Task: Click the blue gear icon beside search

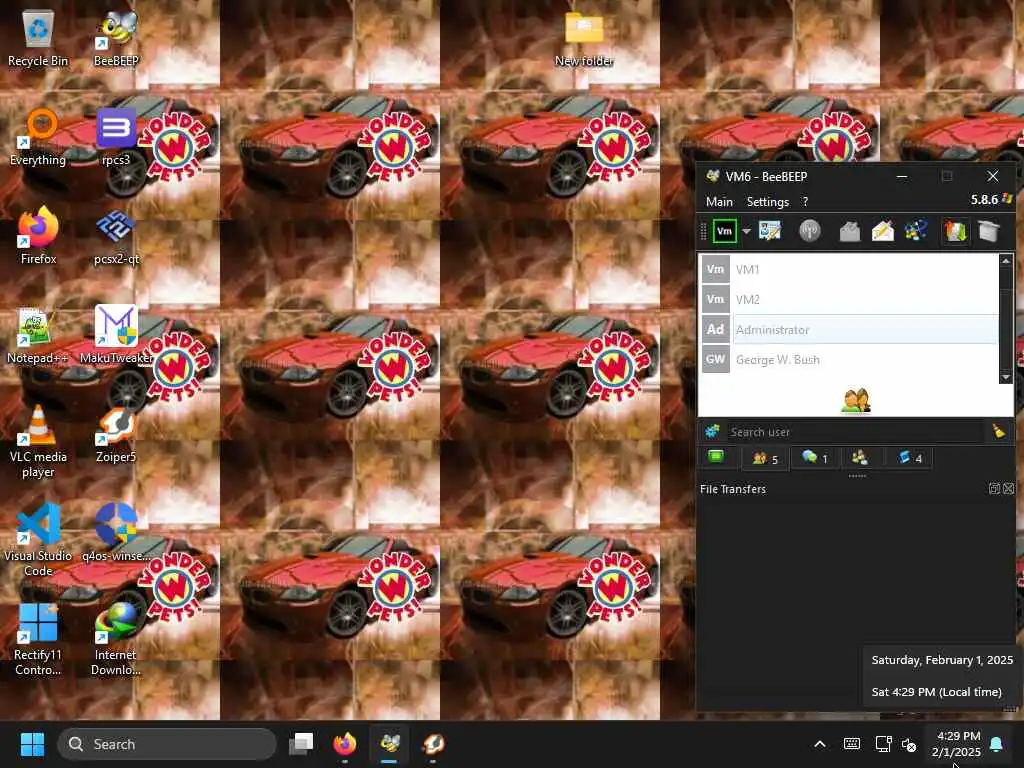Action: pyautogui.click(x=712, y=431)
